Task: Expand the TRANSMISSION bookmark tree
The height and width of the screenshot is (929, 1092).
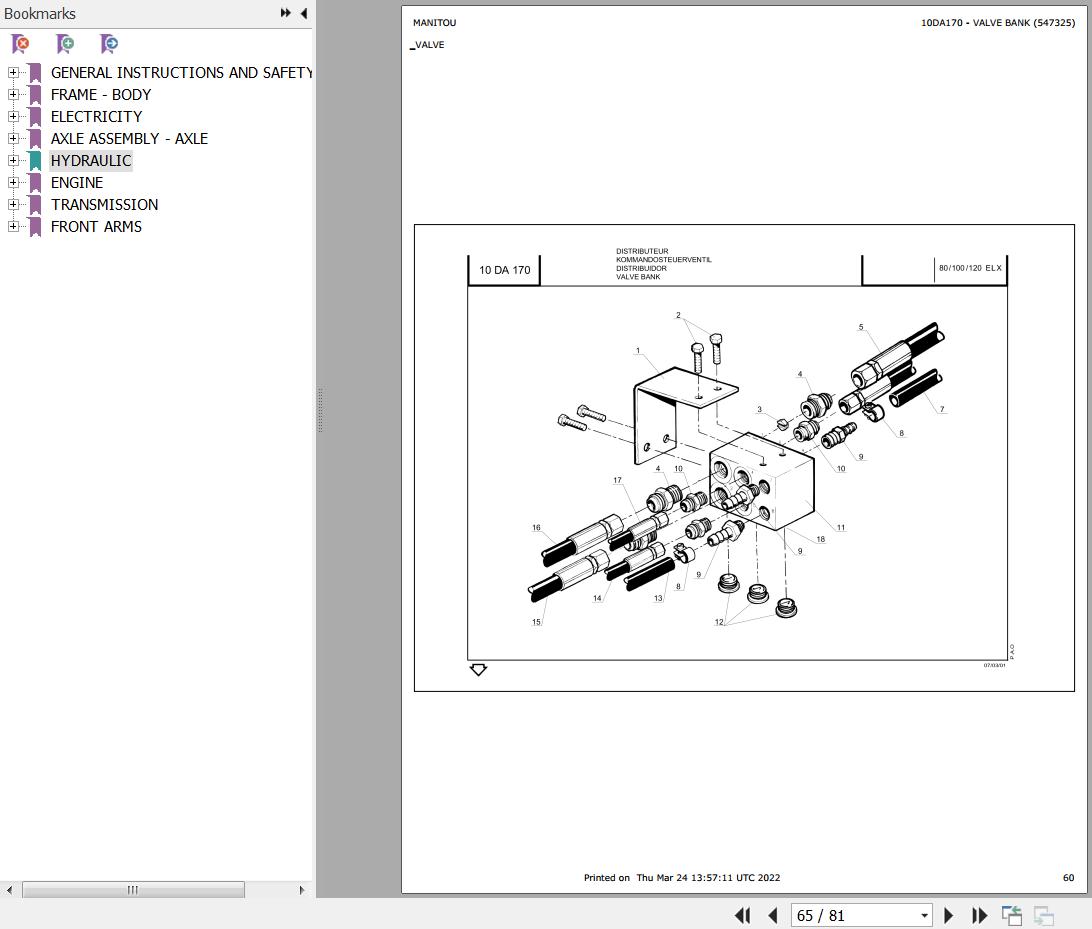Action: tap(11, 204)
